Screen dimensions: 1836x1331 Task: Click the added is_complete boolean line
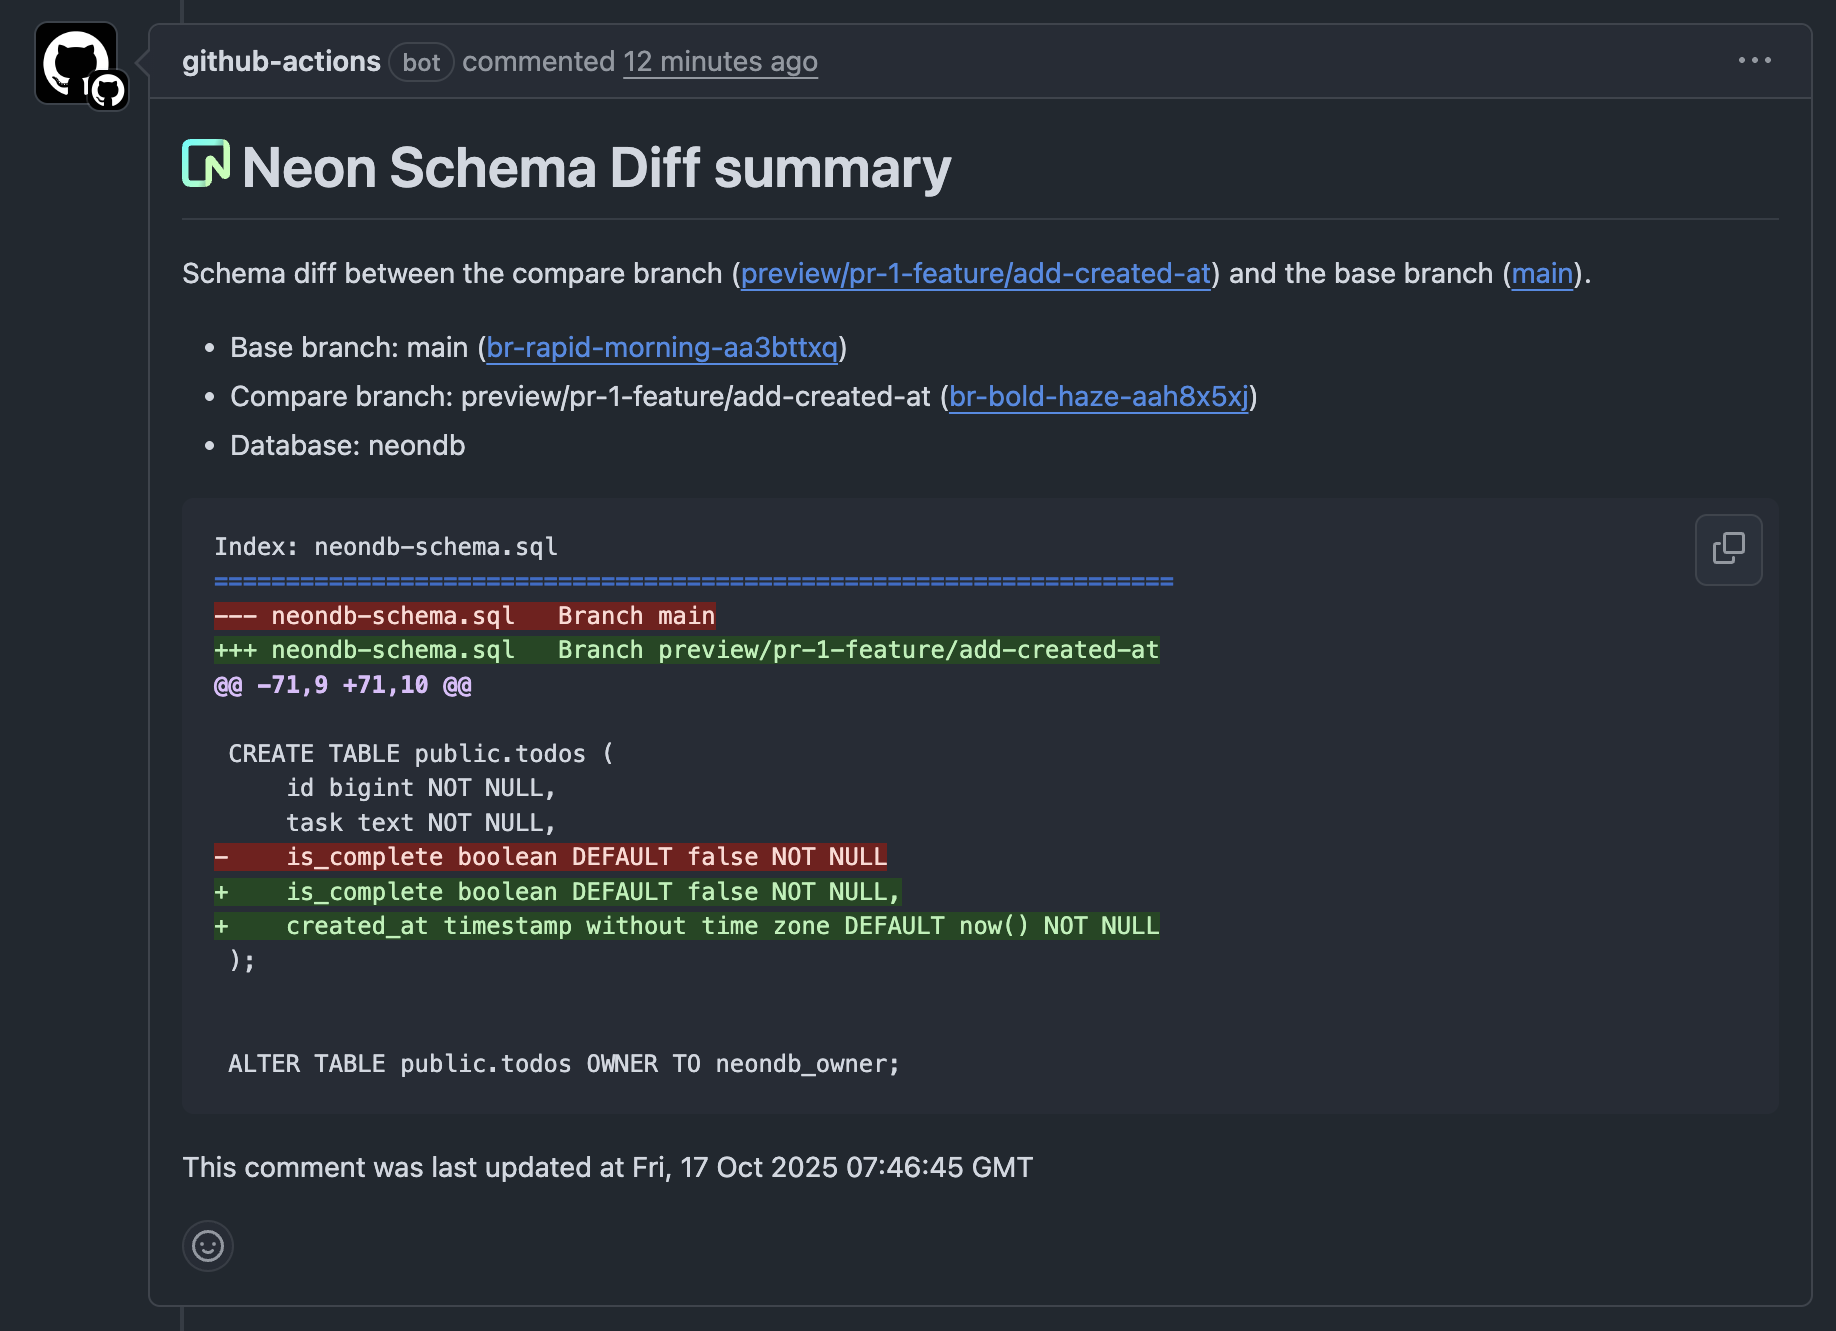(x=557, y=892)
